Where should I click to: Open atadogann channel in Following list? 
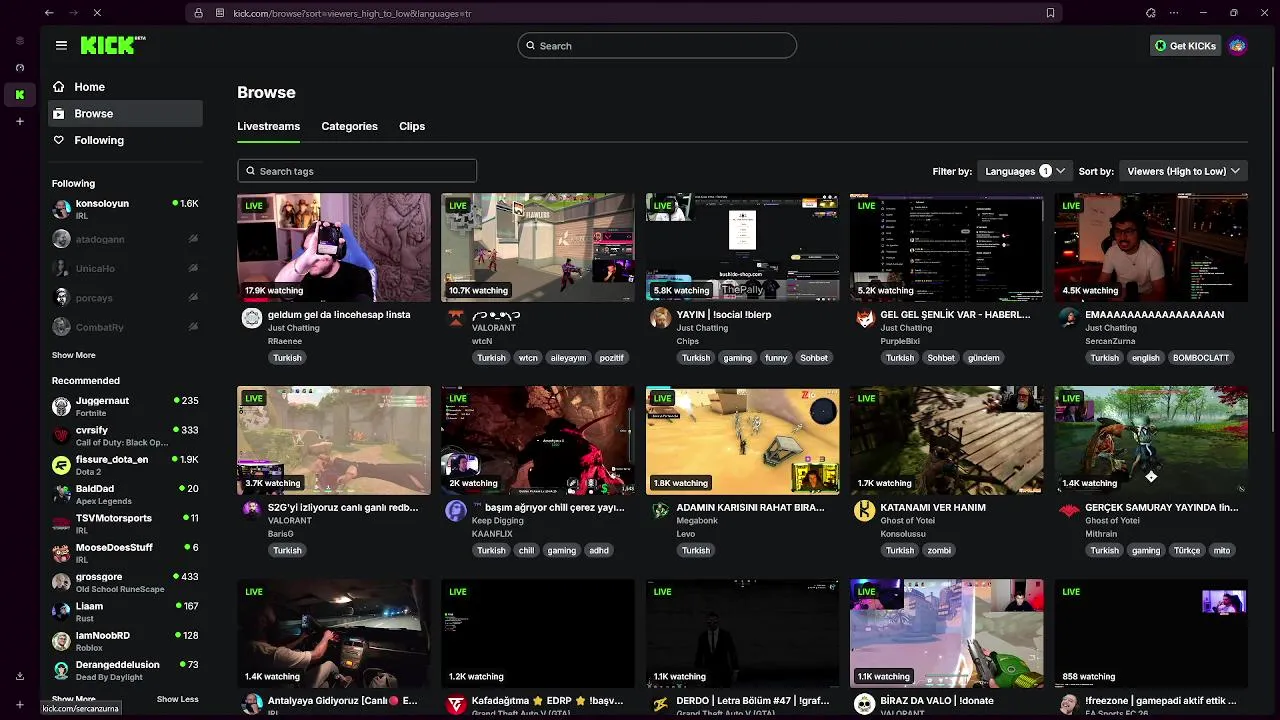tap(125, 239)
